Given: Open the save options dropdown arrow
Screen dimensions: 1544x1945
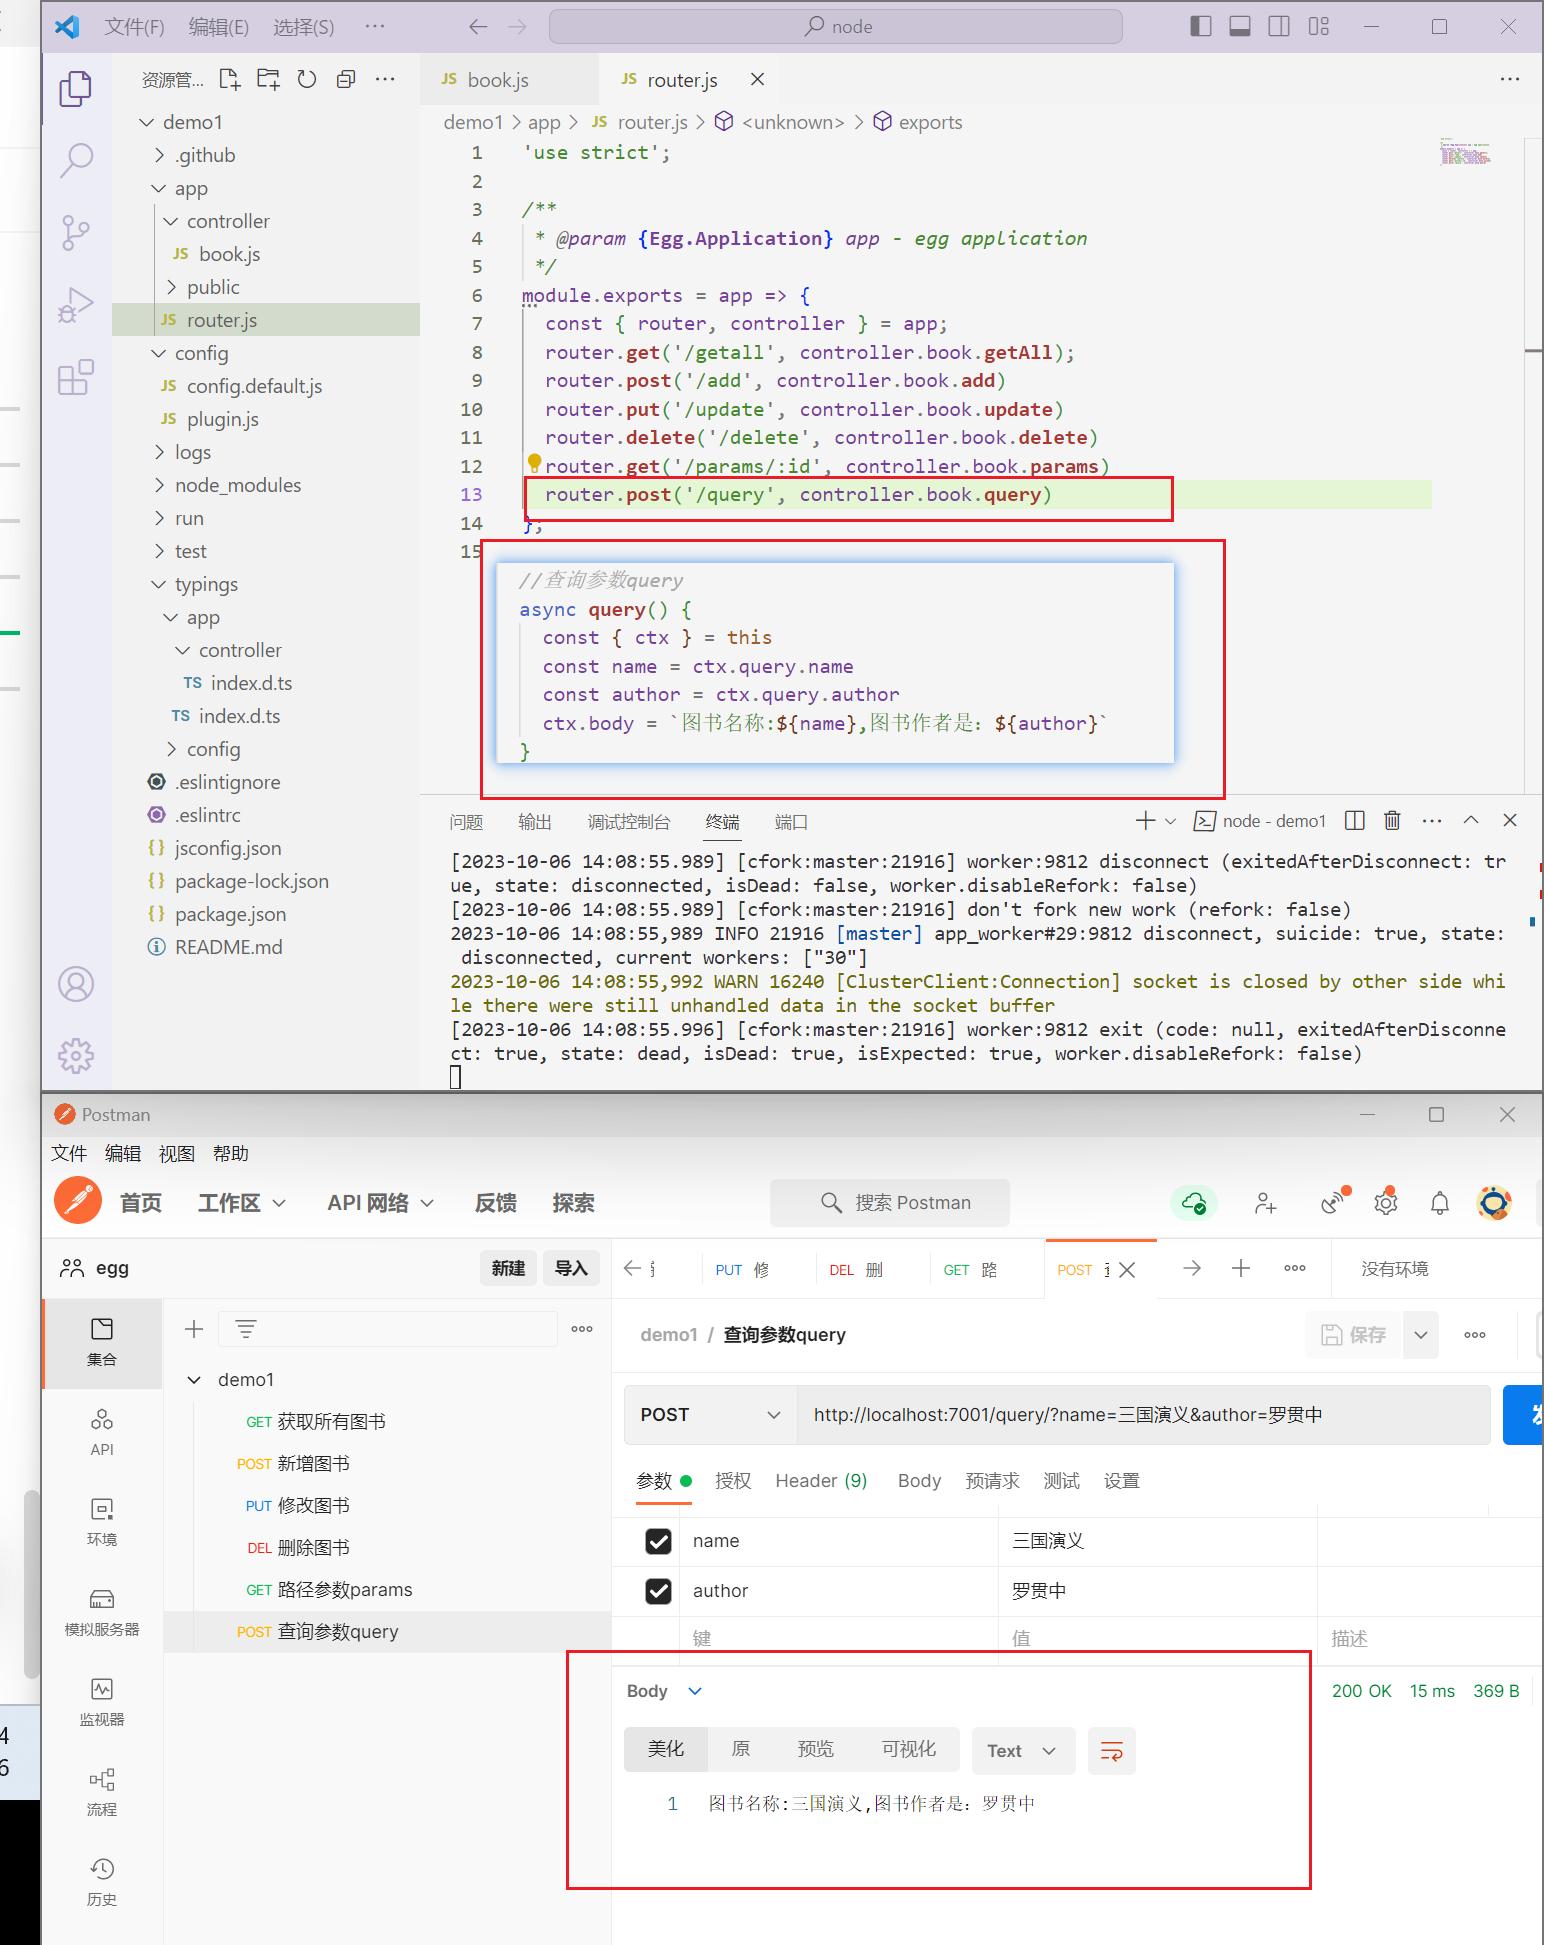Looking at the screenshot, I should click(x=1421, y=1335).
